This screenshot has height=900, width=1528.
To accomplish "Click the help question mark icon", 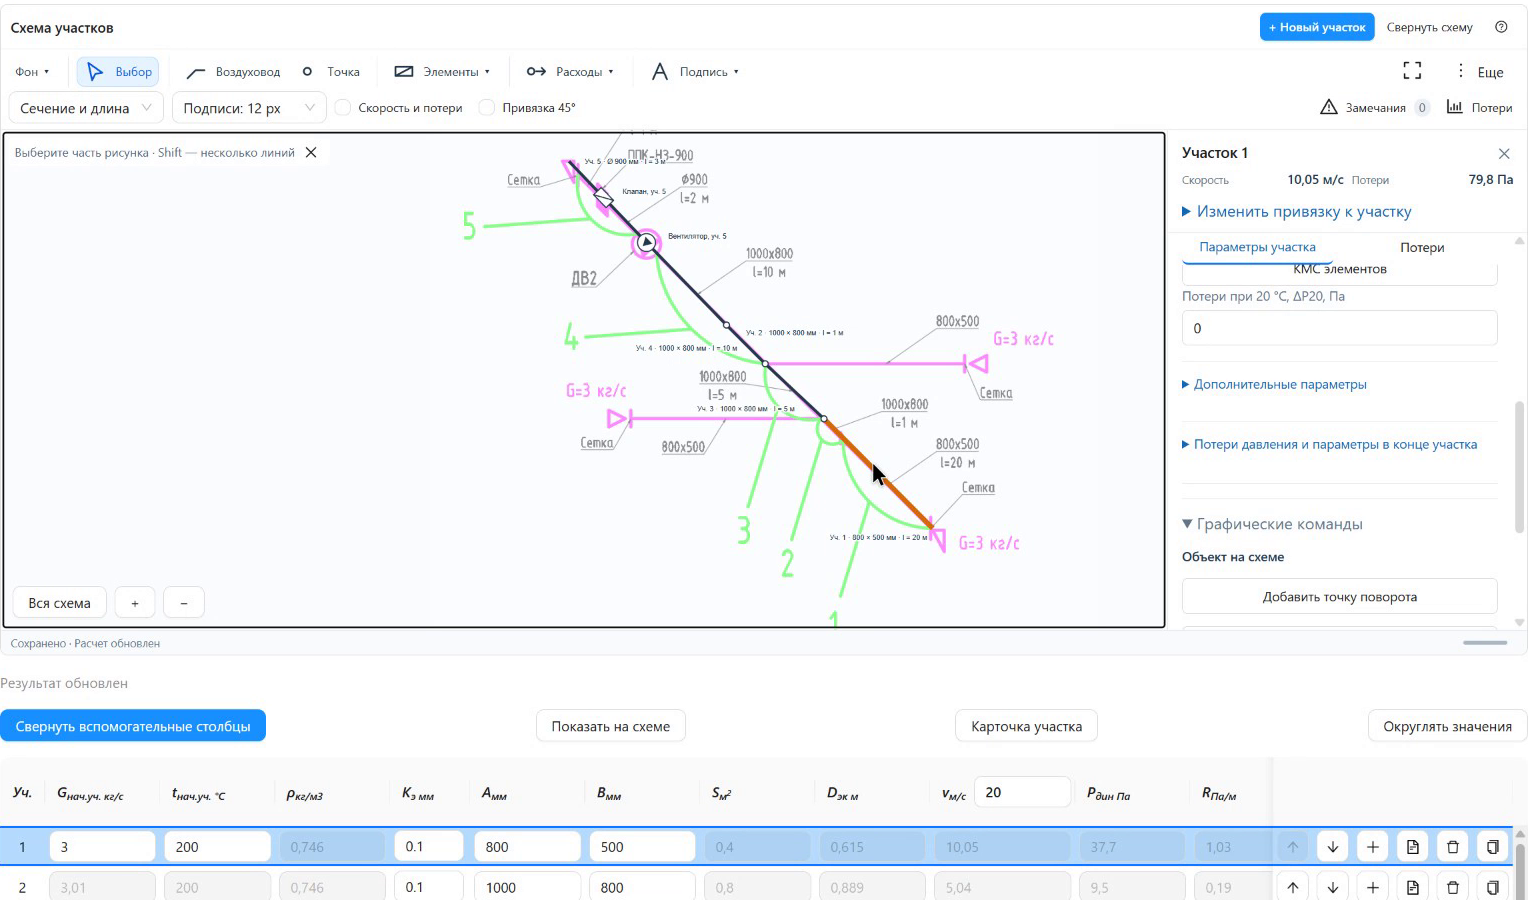I will click(1501, 27).
